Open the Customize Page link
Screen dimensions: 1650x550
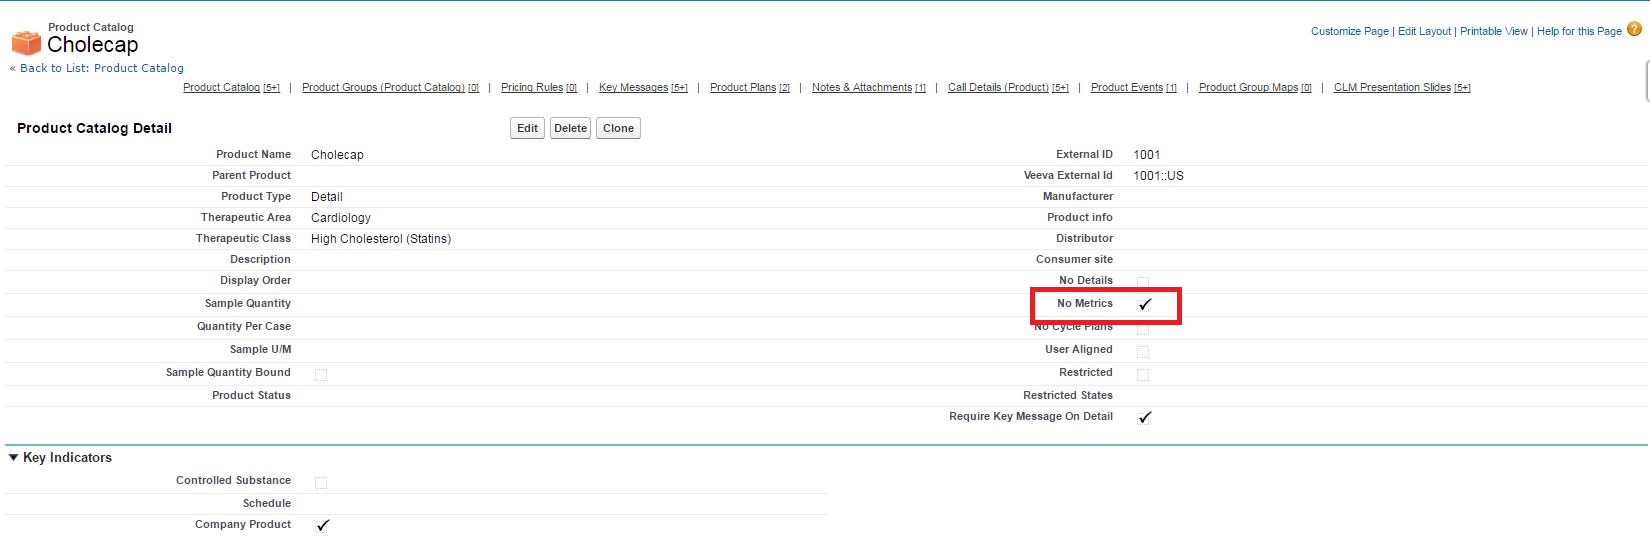[x=1349, y=31]
